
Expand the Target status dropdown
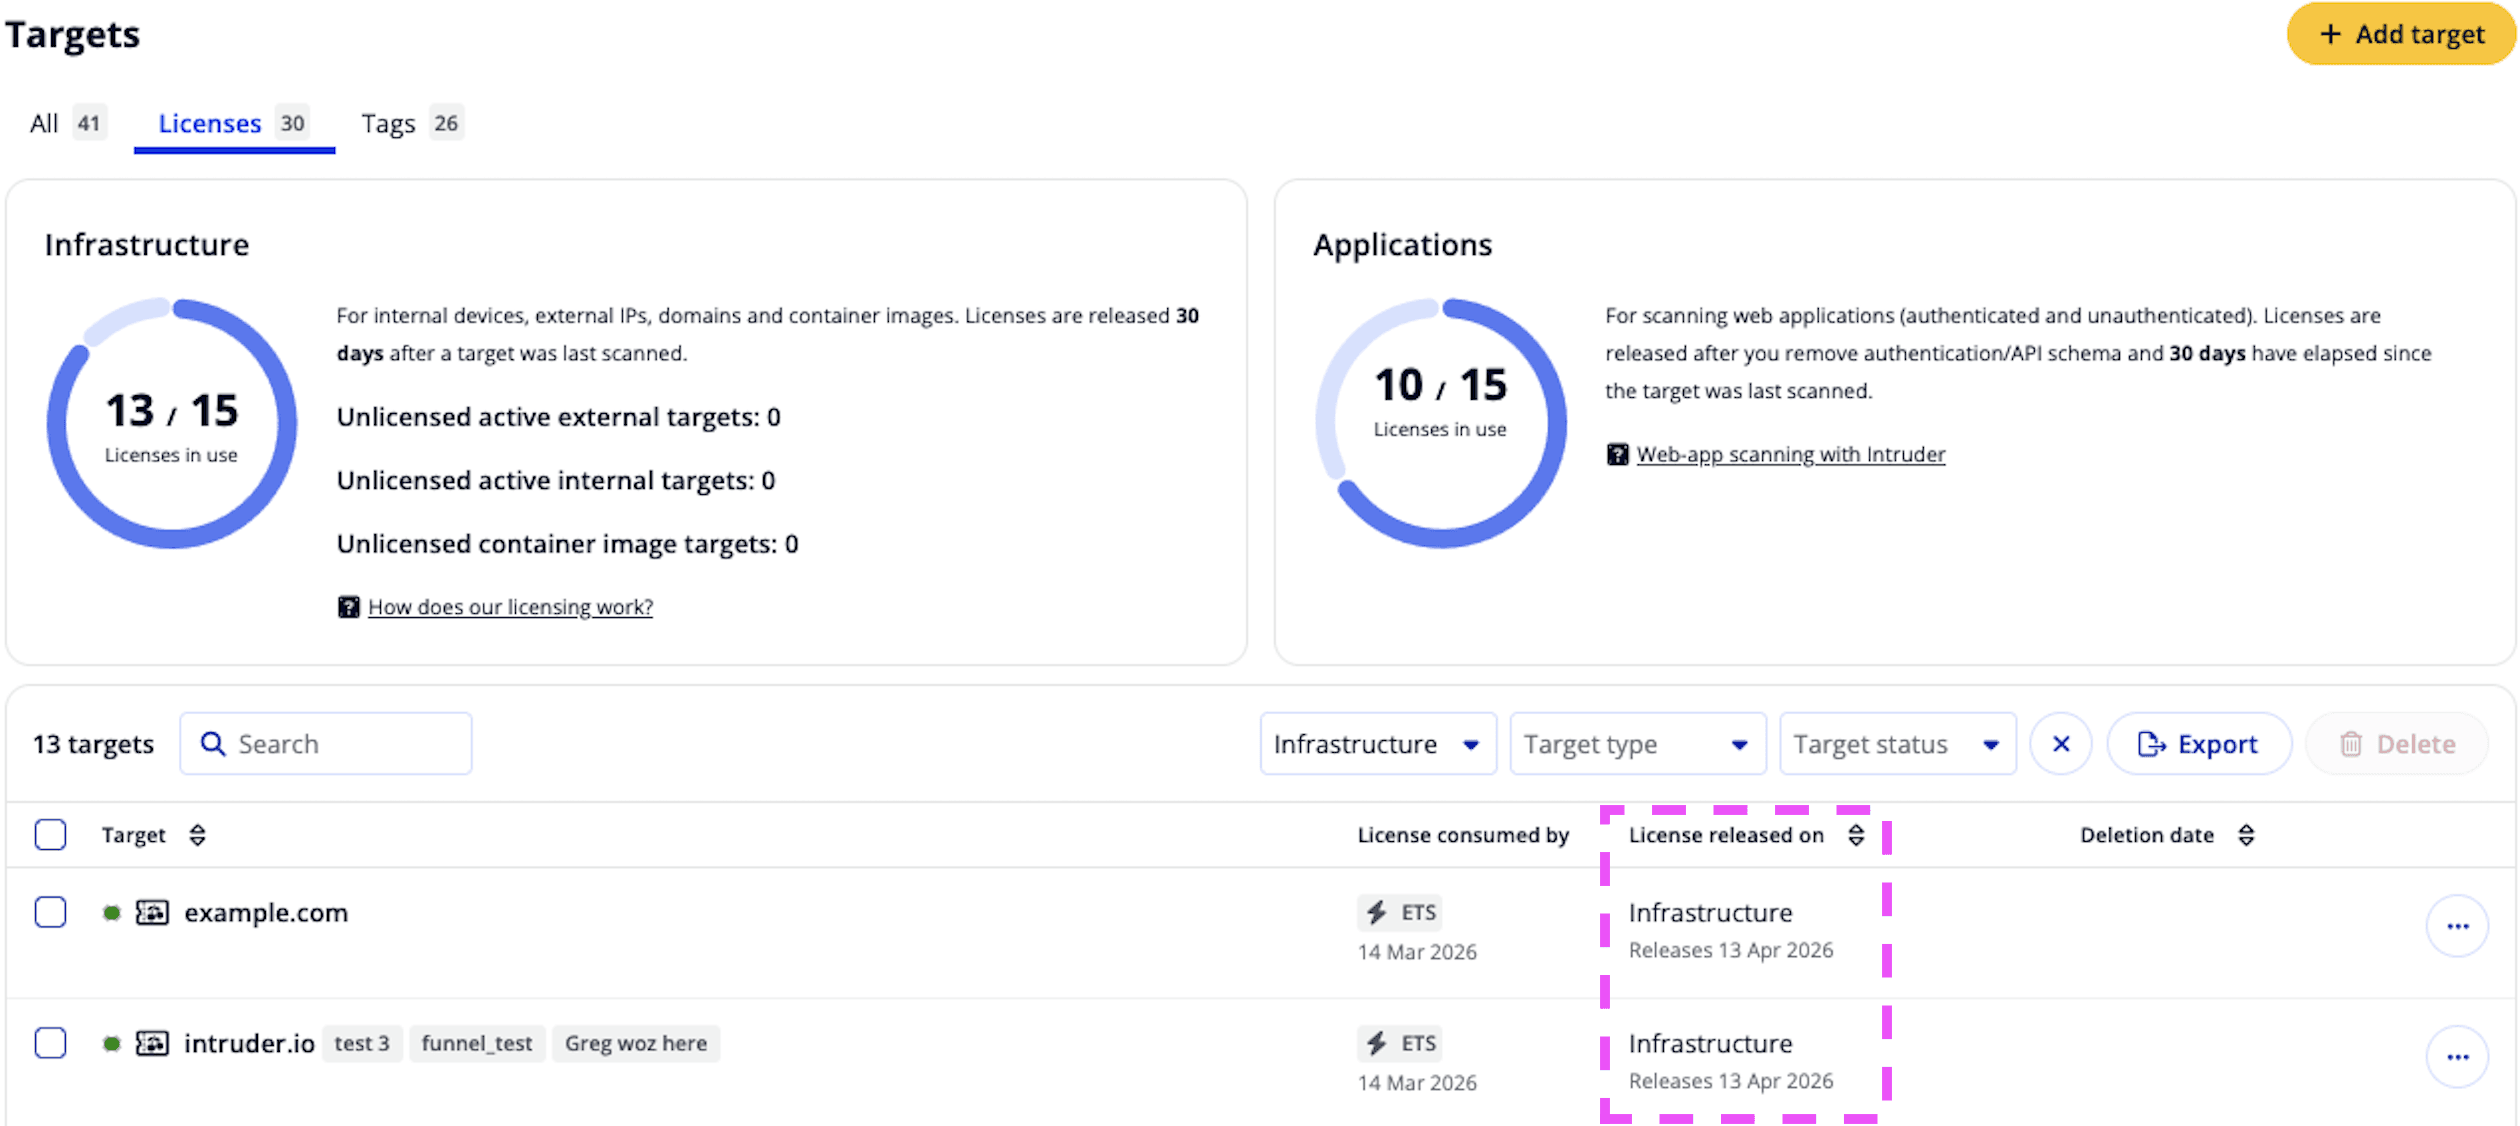[1897, 744]
